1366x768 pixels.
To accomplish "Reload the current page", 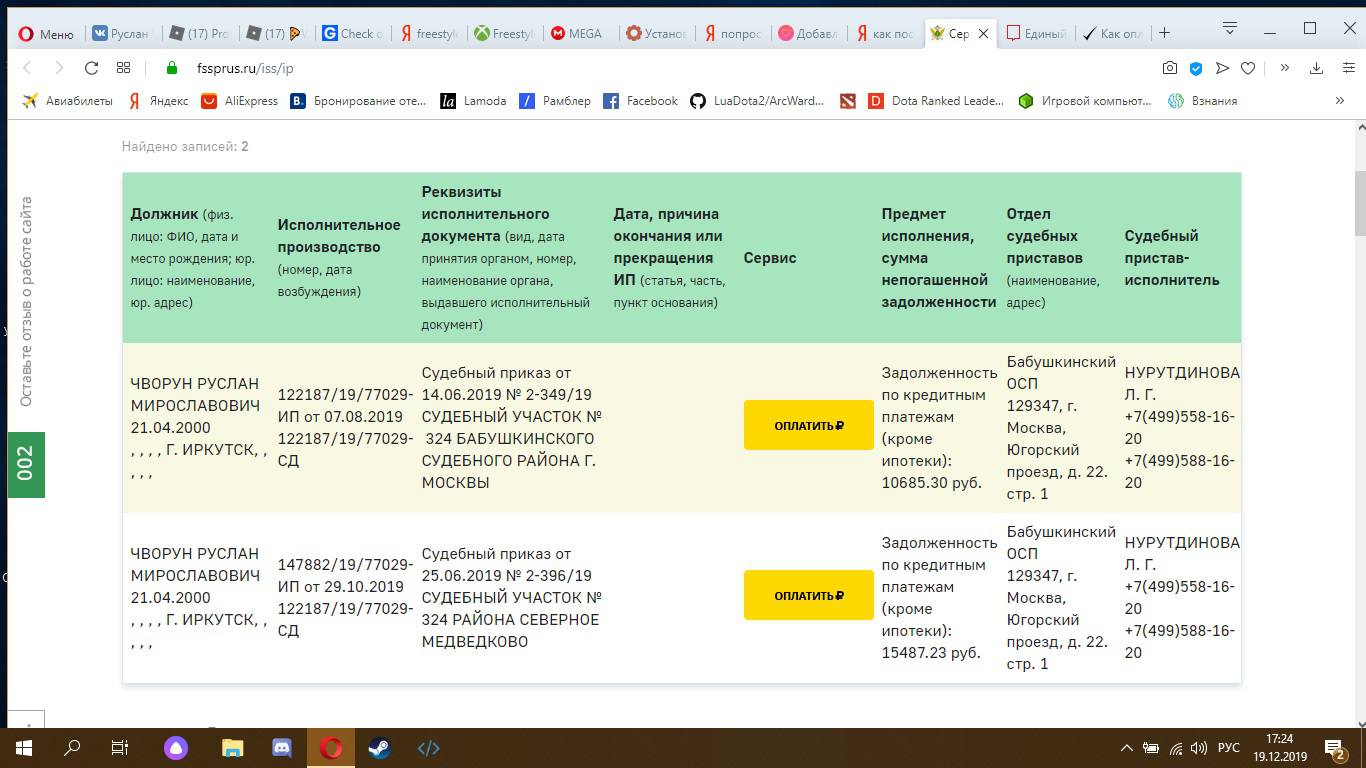I will 91,68.
